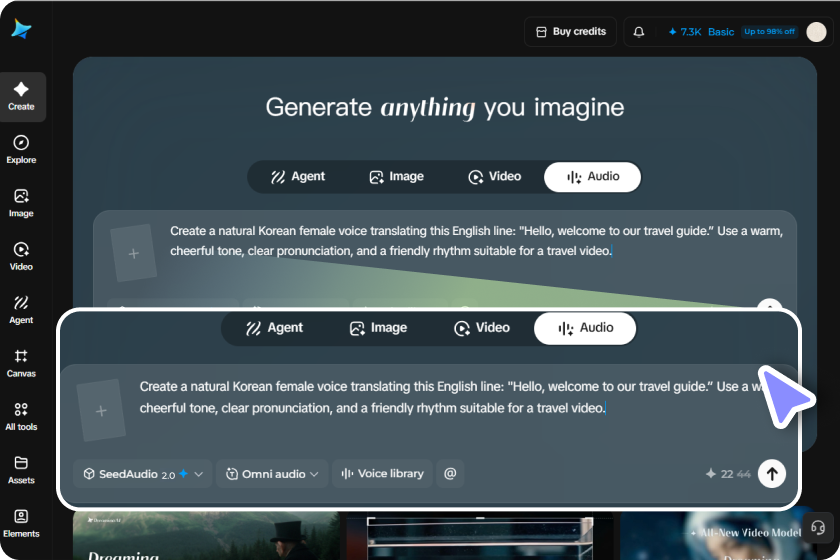Screen dimensions: 840x560
Task: Click into the upper prompt text under the headline
Action: pyautogui.click(x=476, y=241)
